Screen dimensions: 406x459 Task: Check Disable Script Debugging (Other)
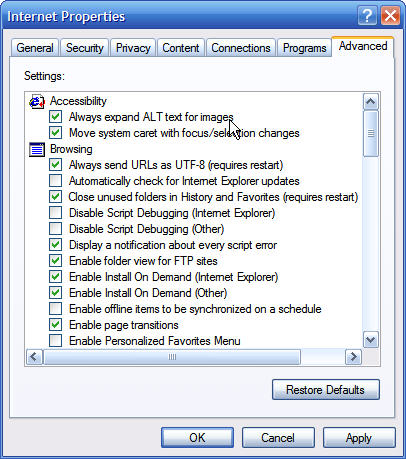pos(55,229)
